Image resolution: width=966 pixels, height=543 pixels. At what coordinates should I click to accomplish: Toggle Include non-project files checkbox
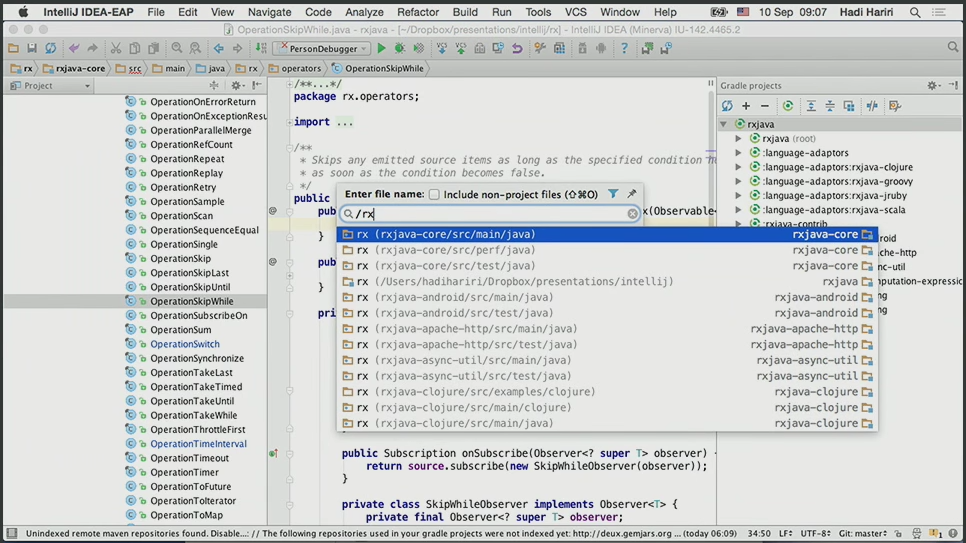point(434,194)
